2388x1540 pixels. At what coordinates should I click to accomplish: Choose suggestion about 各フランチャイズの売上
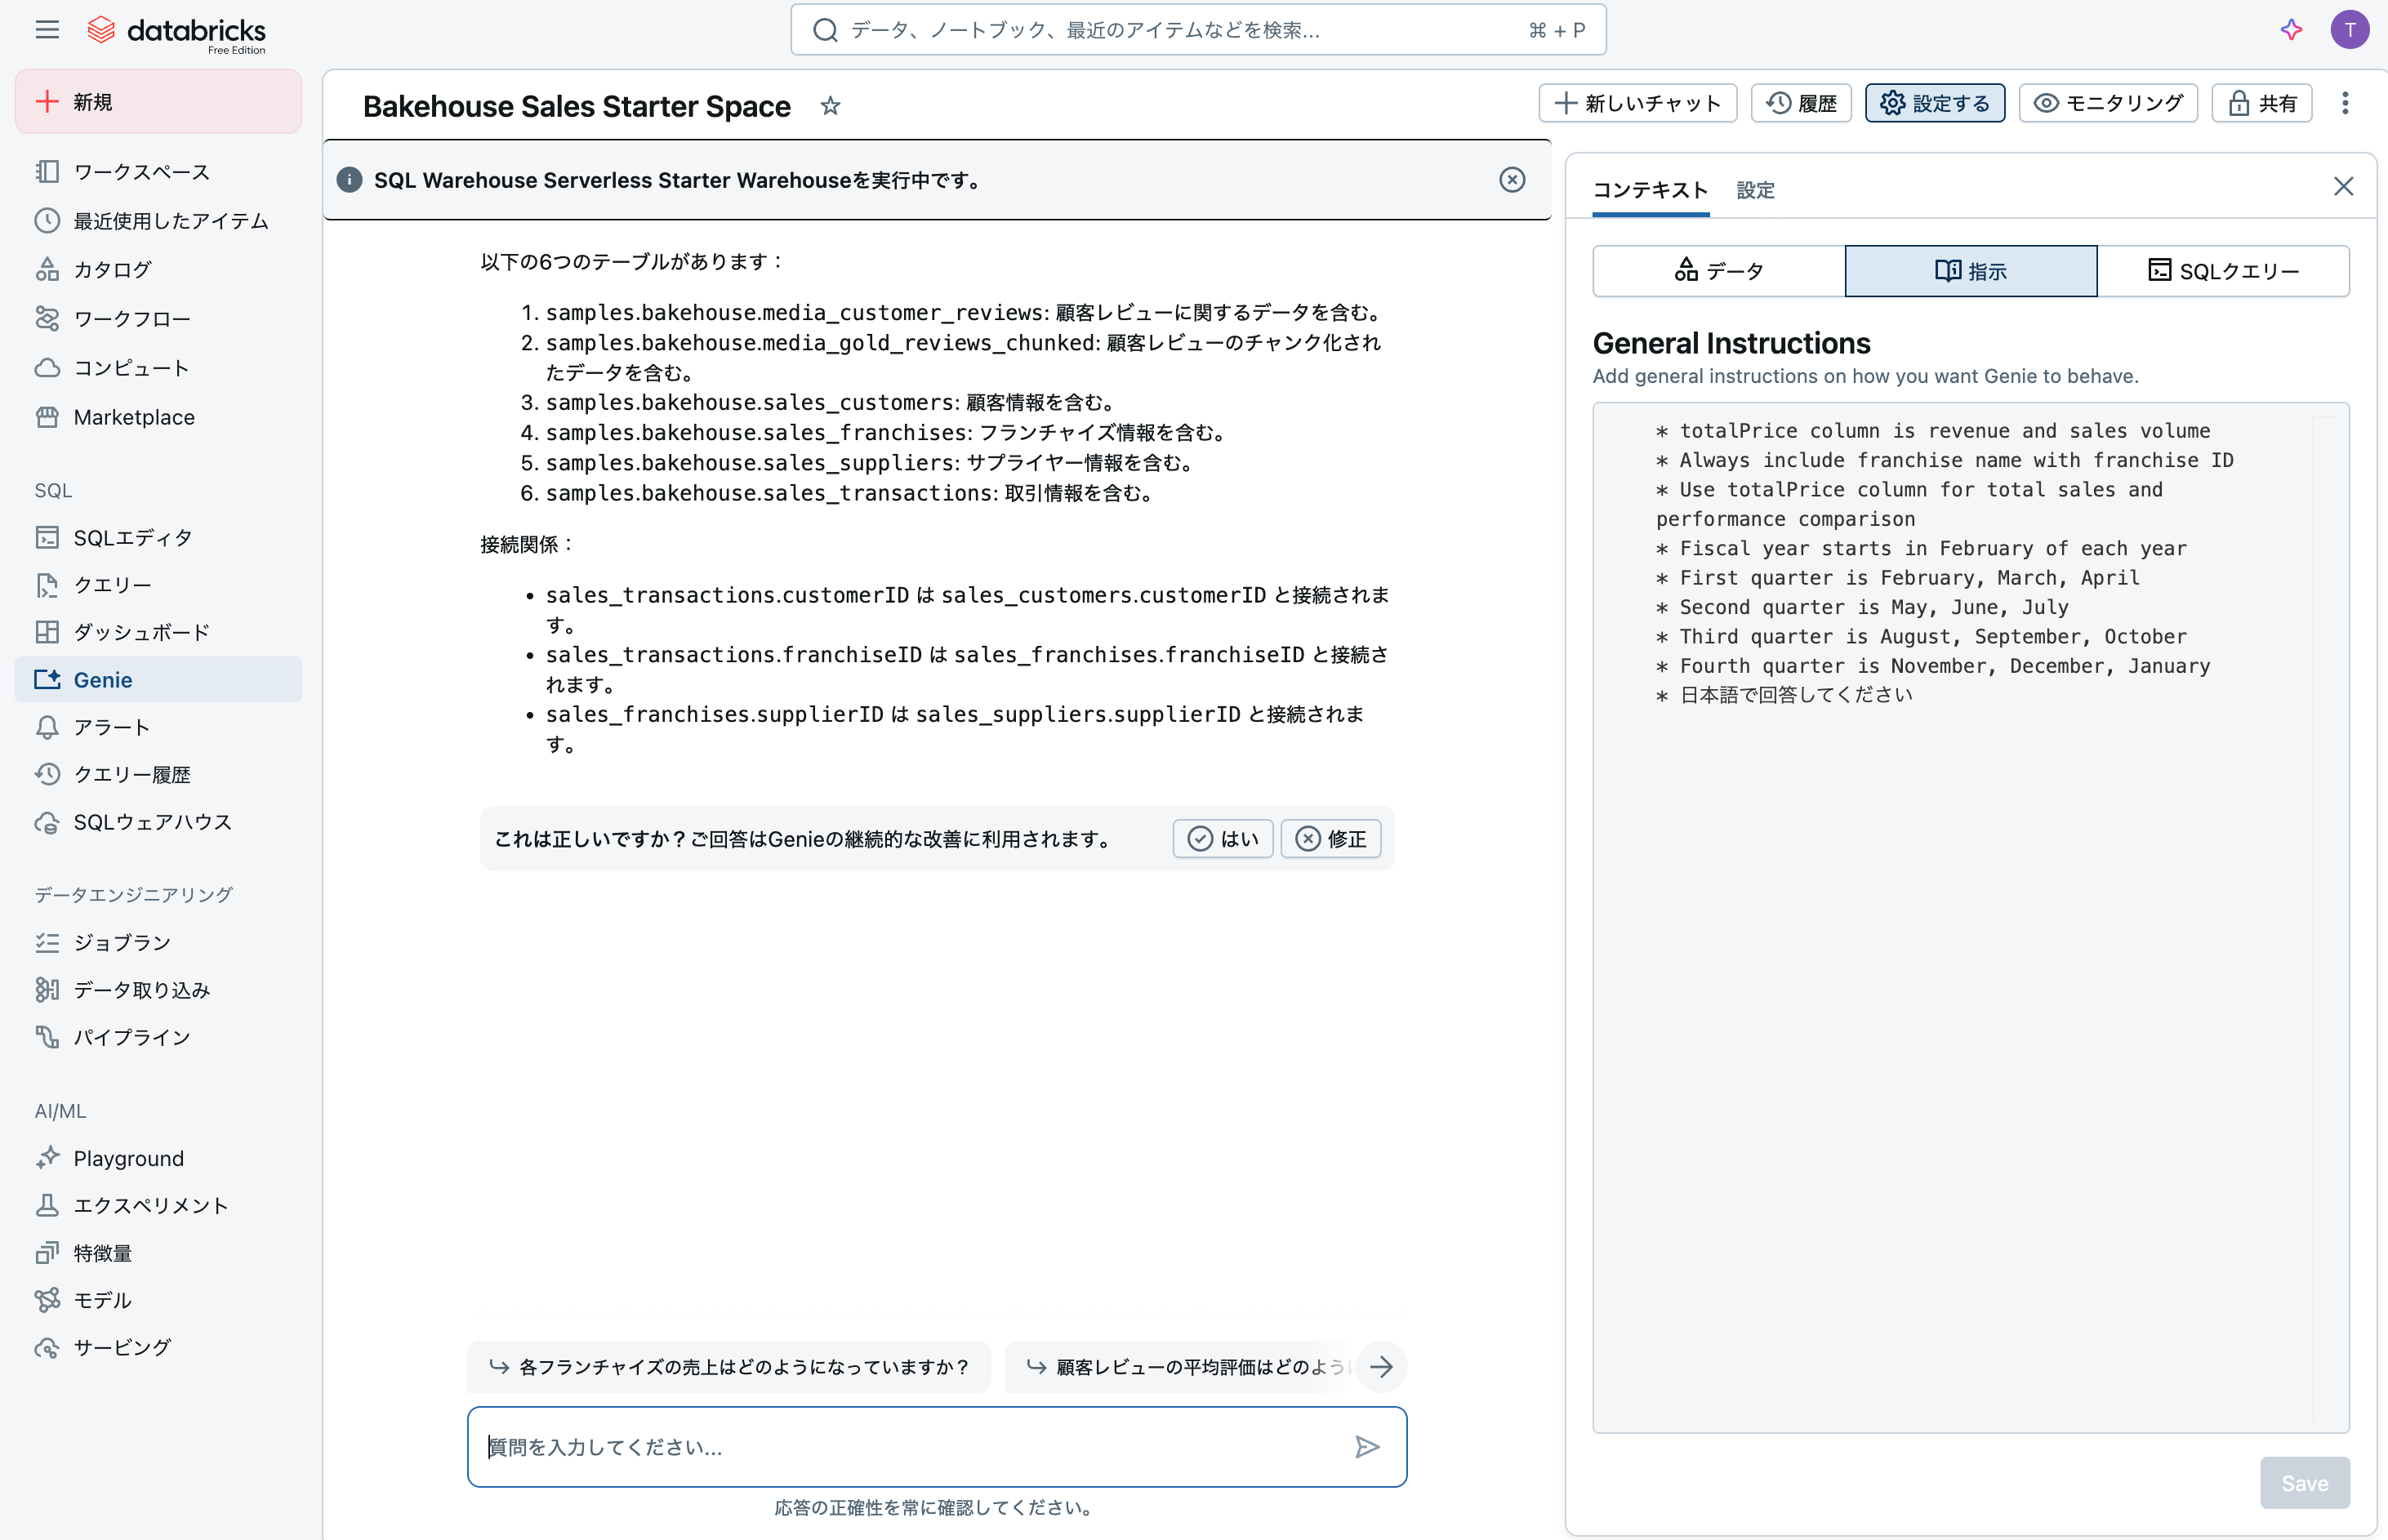pos(729,1367)
